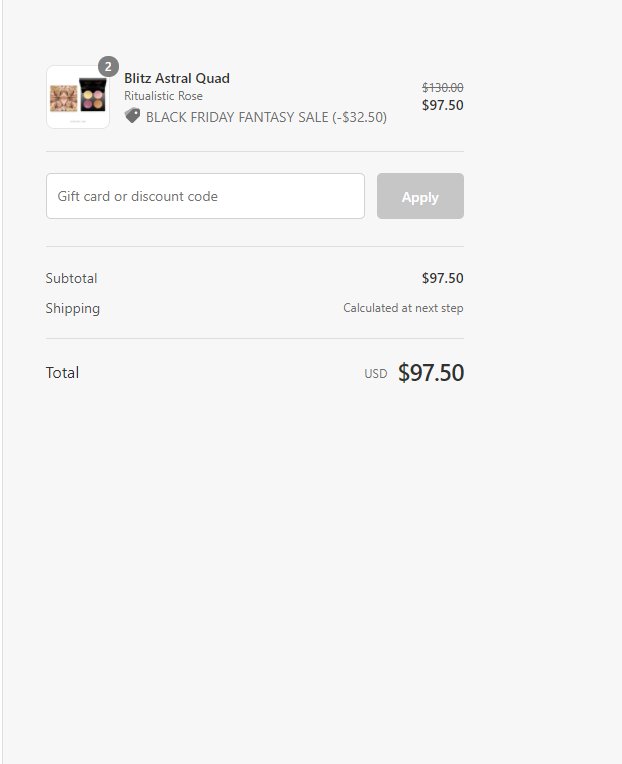The height and width of the screenshot is (764, 622).
Task: Click the Subtotal label
Action: (72, 278)
